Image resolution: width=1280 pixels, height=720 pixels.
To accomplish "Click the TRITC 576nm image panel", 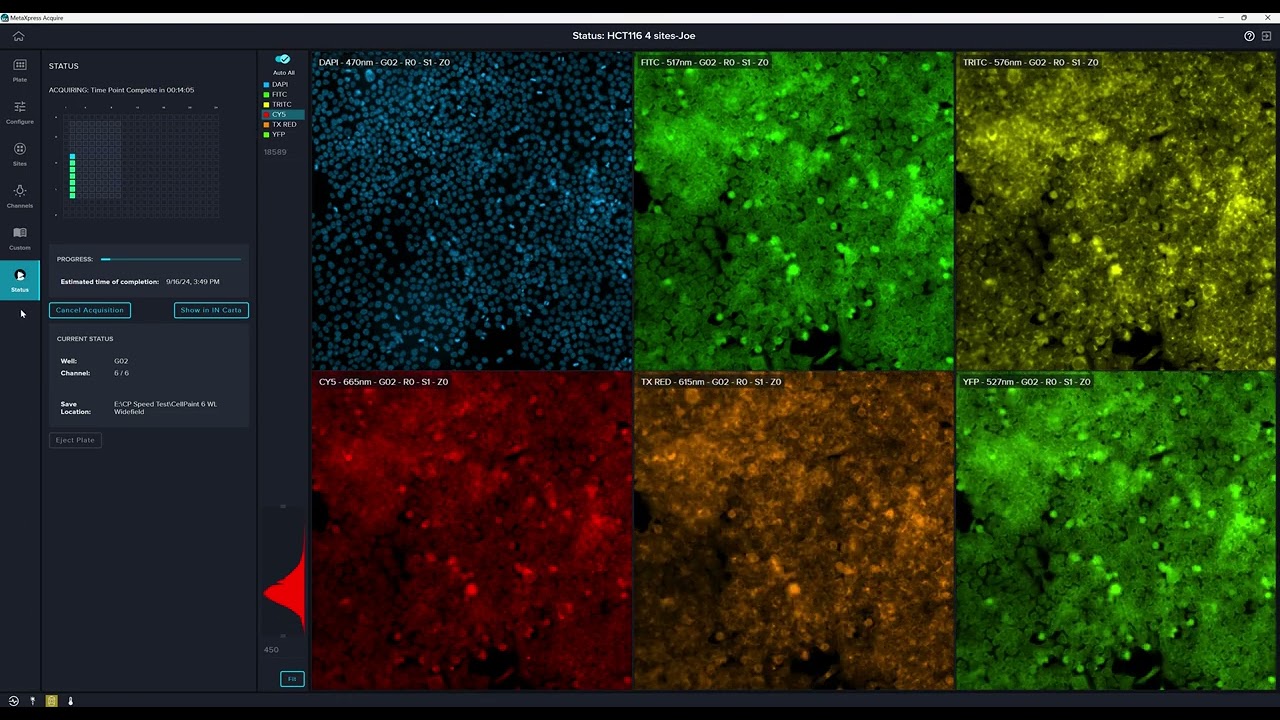I will (1116, 211).
